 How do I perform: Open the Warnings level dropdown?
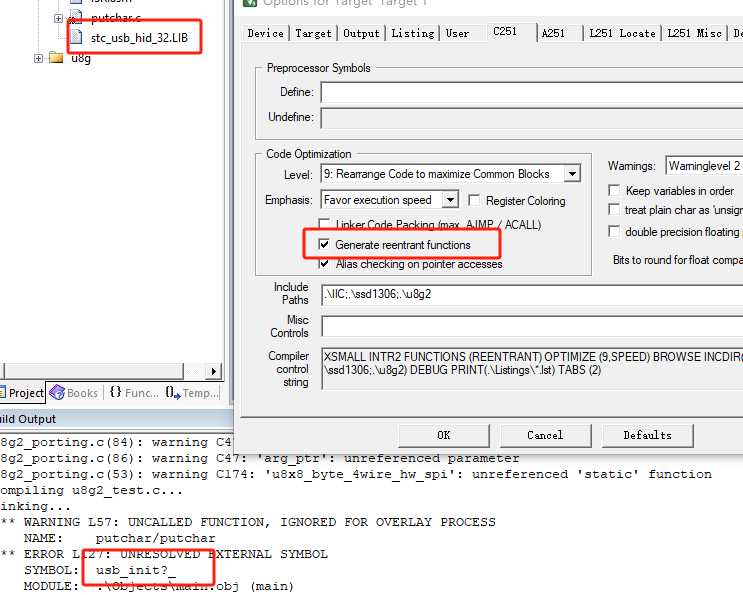[704, 166]
